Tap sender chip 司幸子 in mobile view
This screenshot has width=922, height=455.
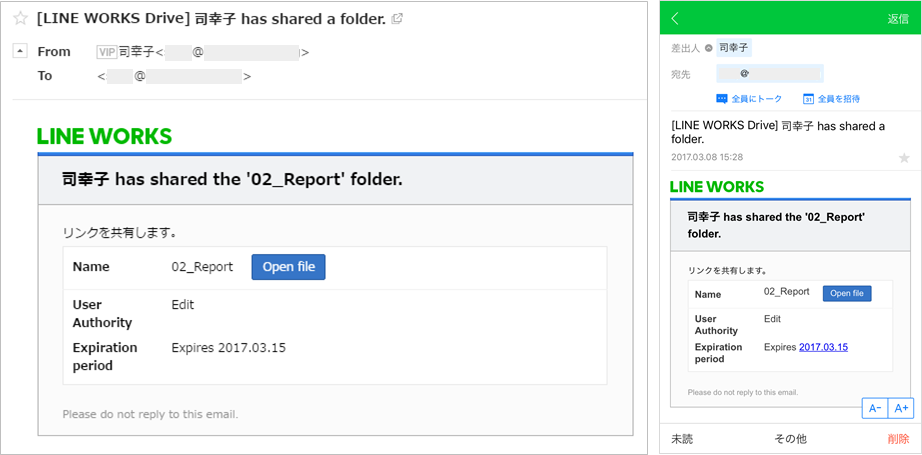click(x=734, y=48)
